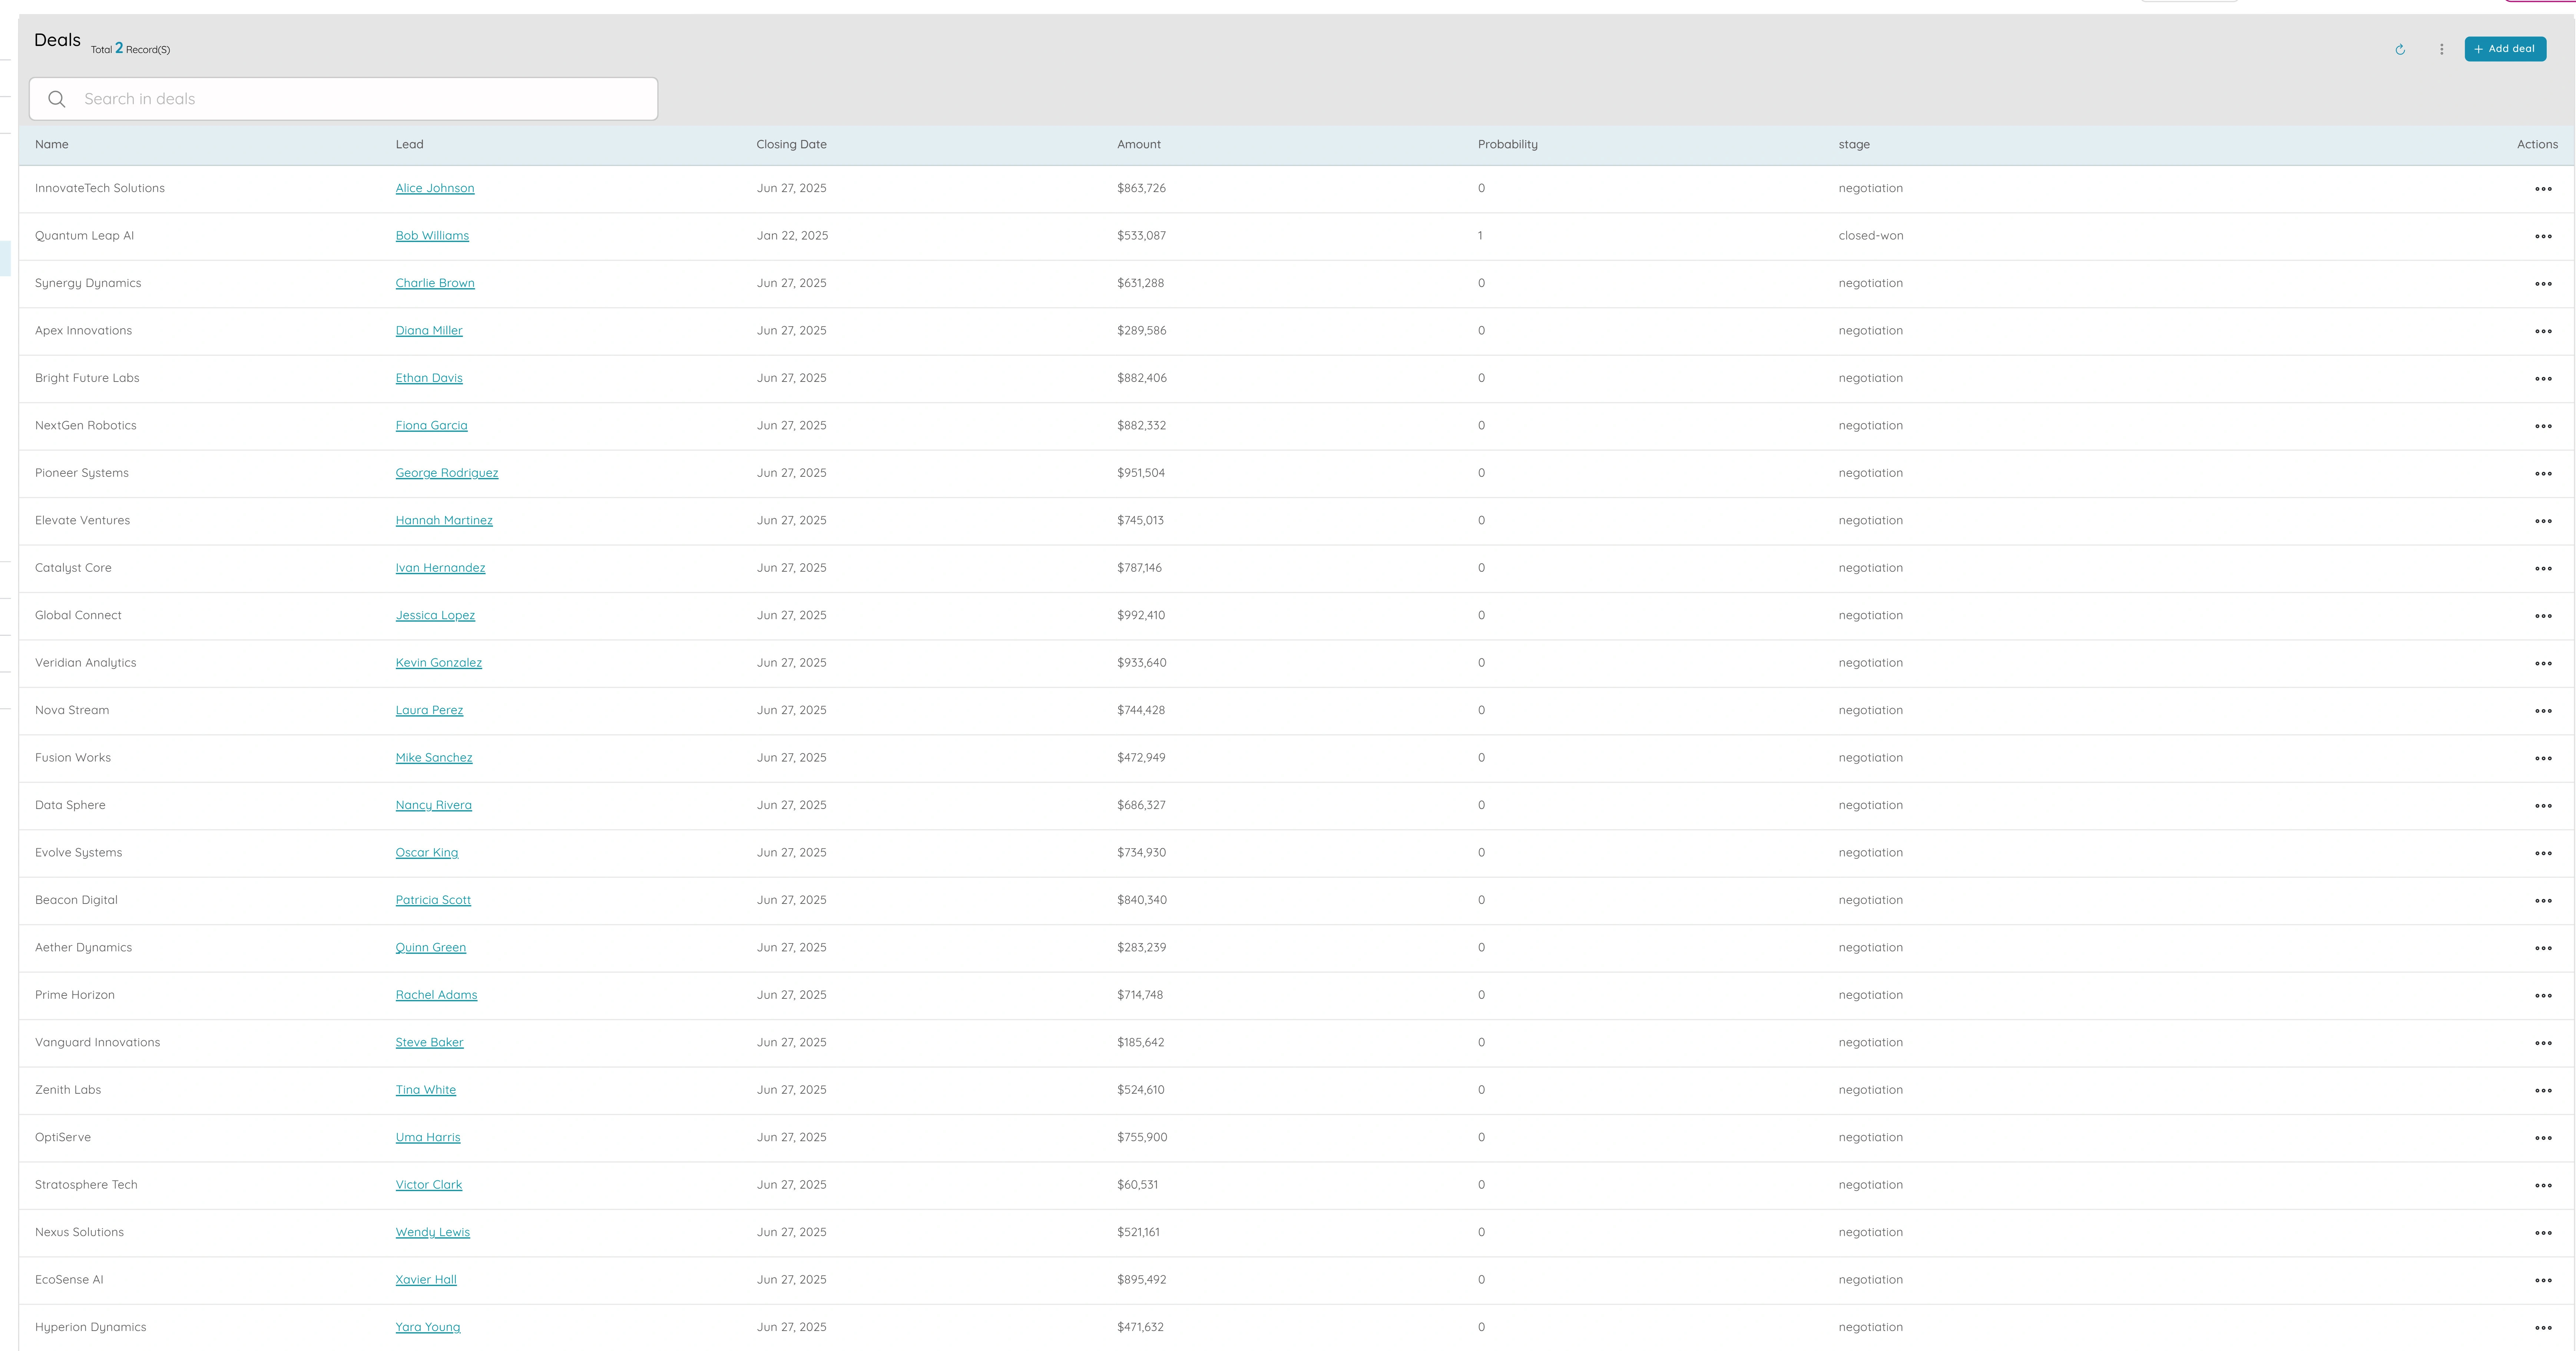2576x1351 pixels.
Task: Open lead profile for Bob Williams
Action: [432, 235]
